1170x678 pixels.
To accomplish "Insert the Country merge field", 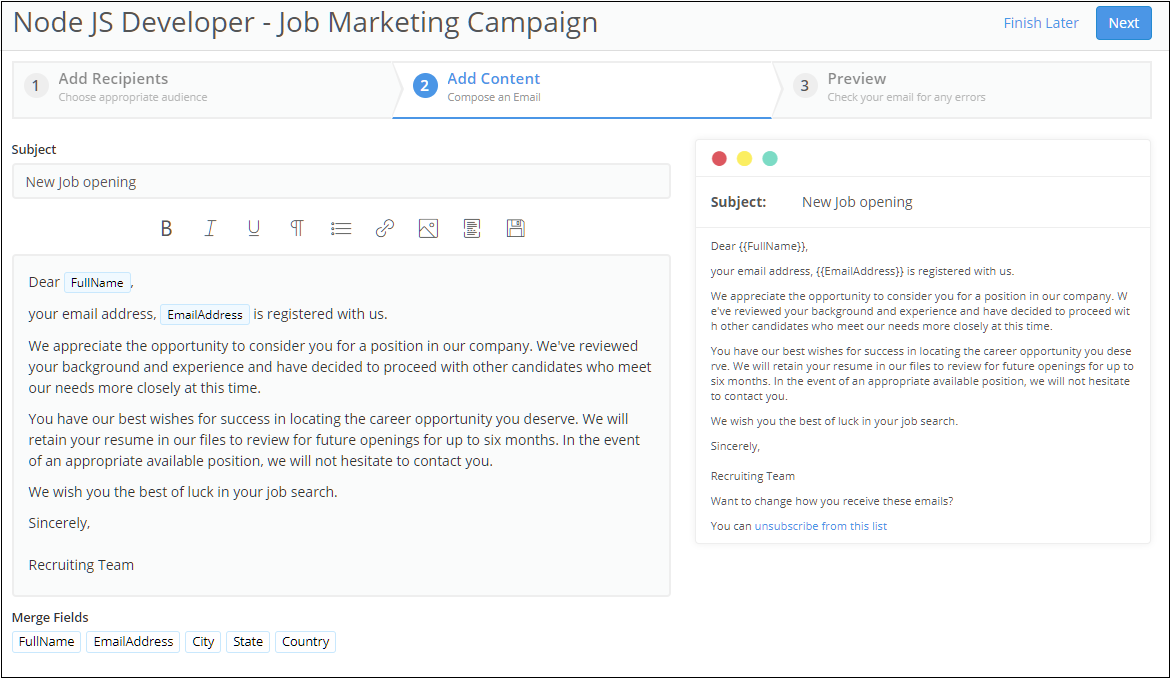I will (x=305, y=642).
